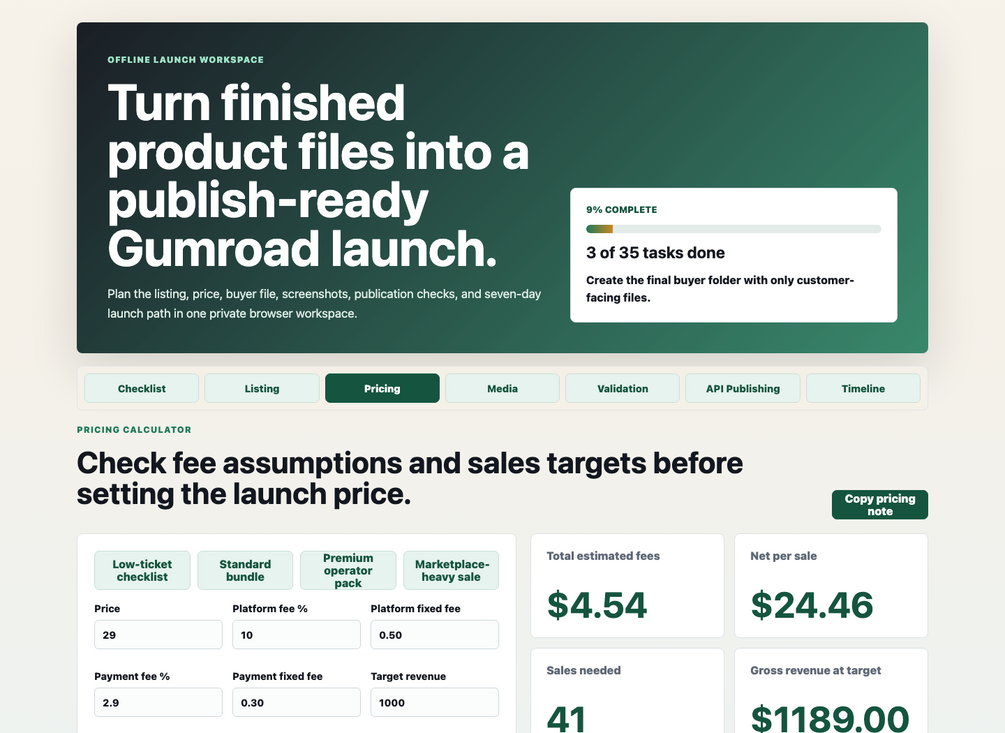Click the 41 sales needed value
Screen dimensions: 1005x733
[566, 719]
